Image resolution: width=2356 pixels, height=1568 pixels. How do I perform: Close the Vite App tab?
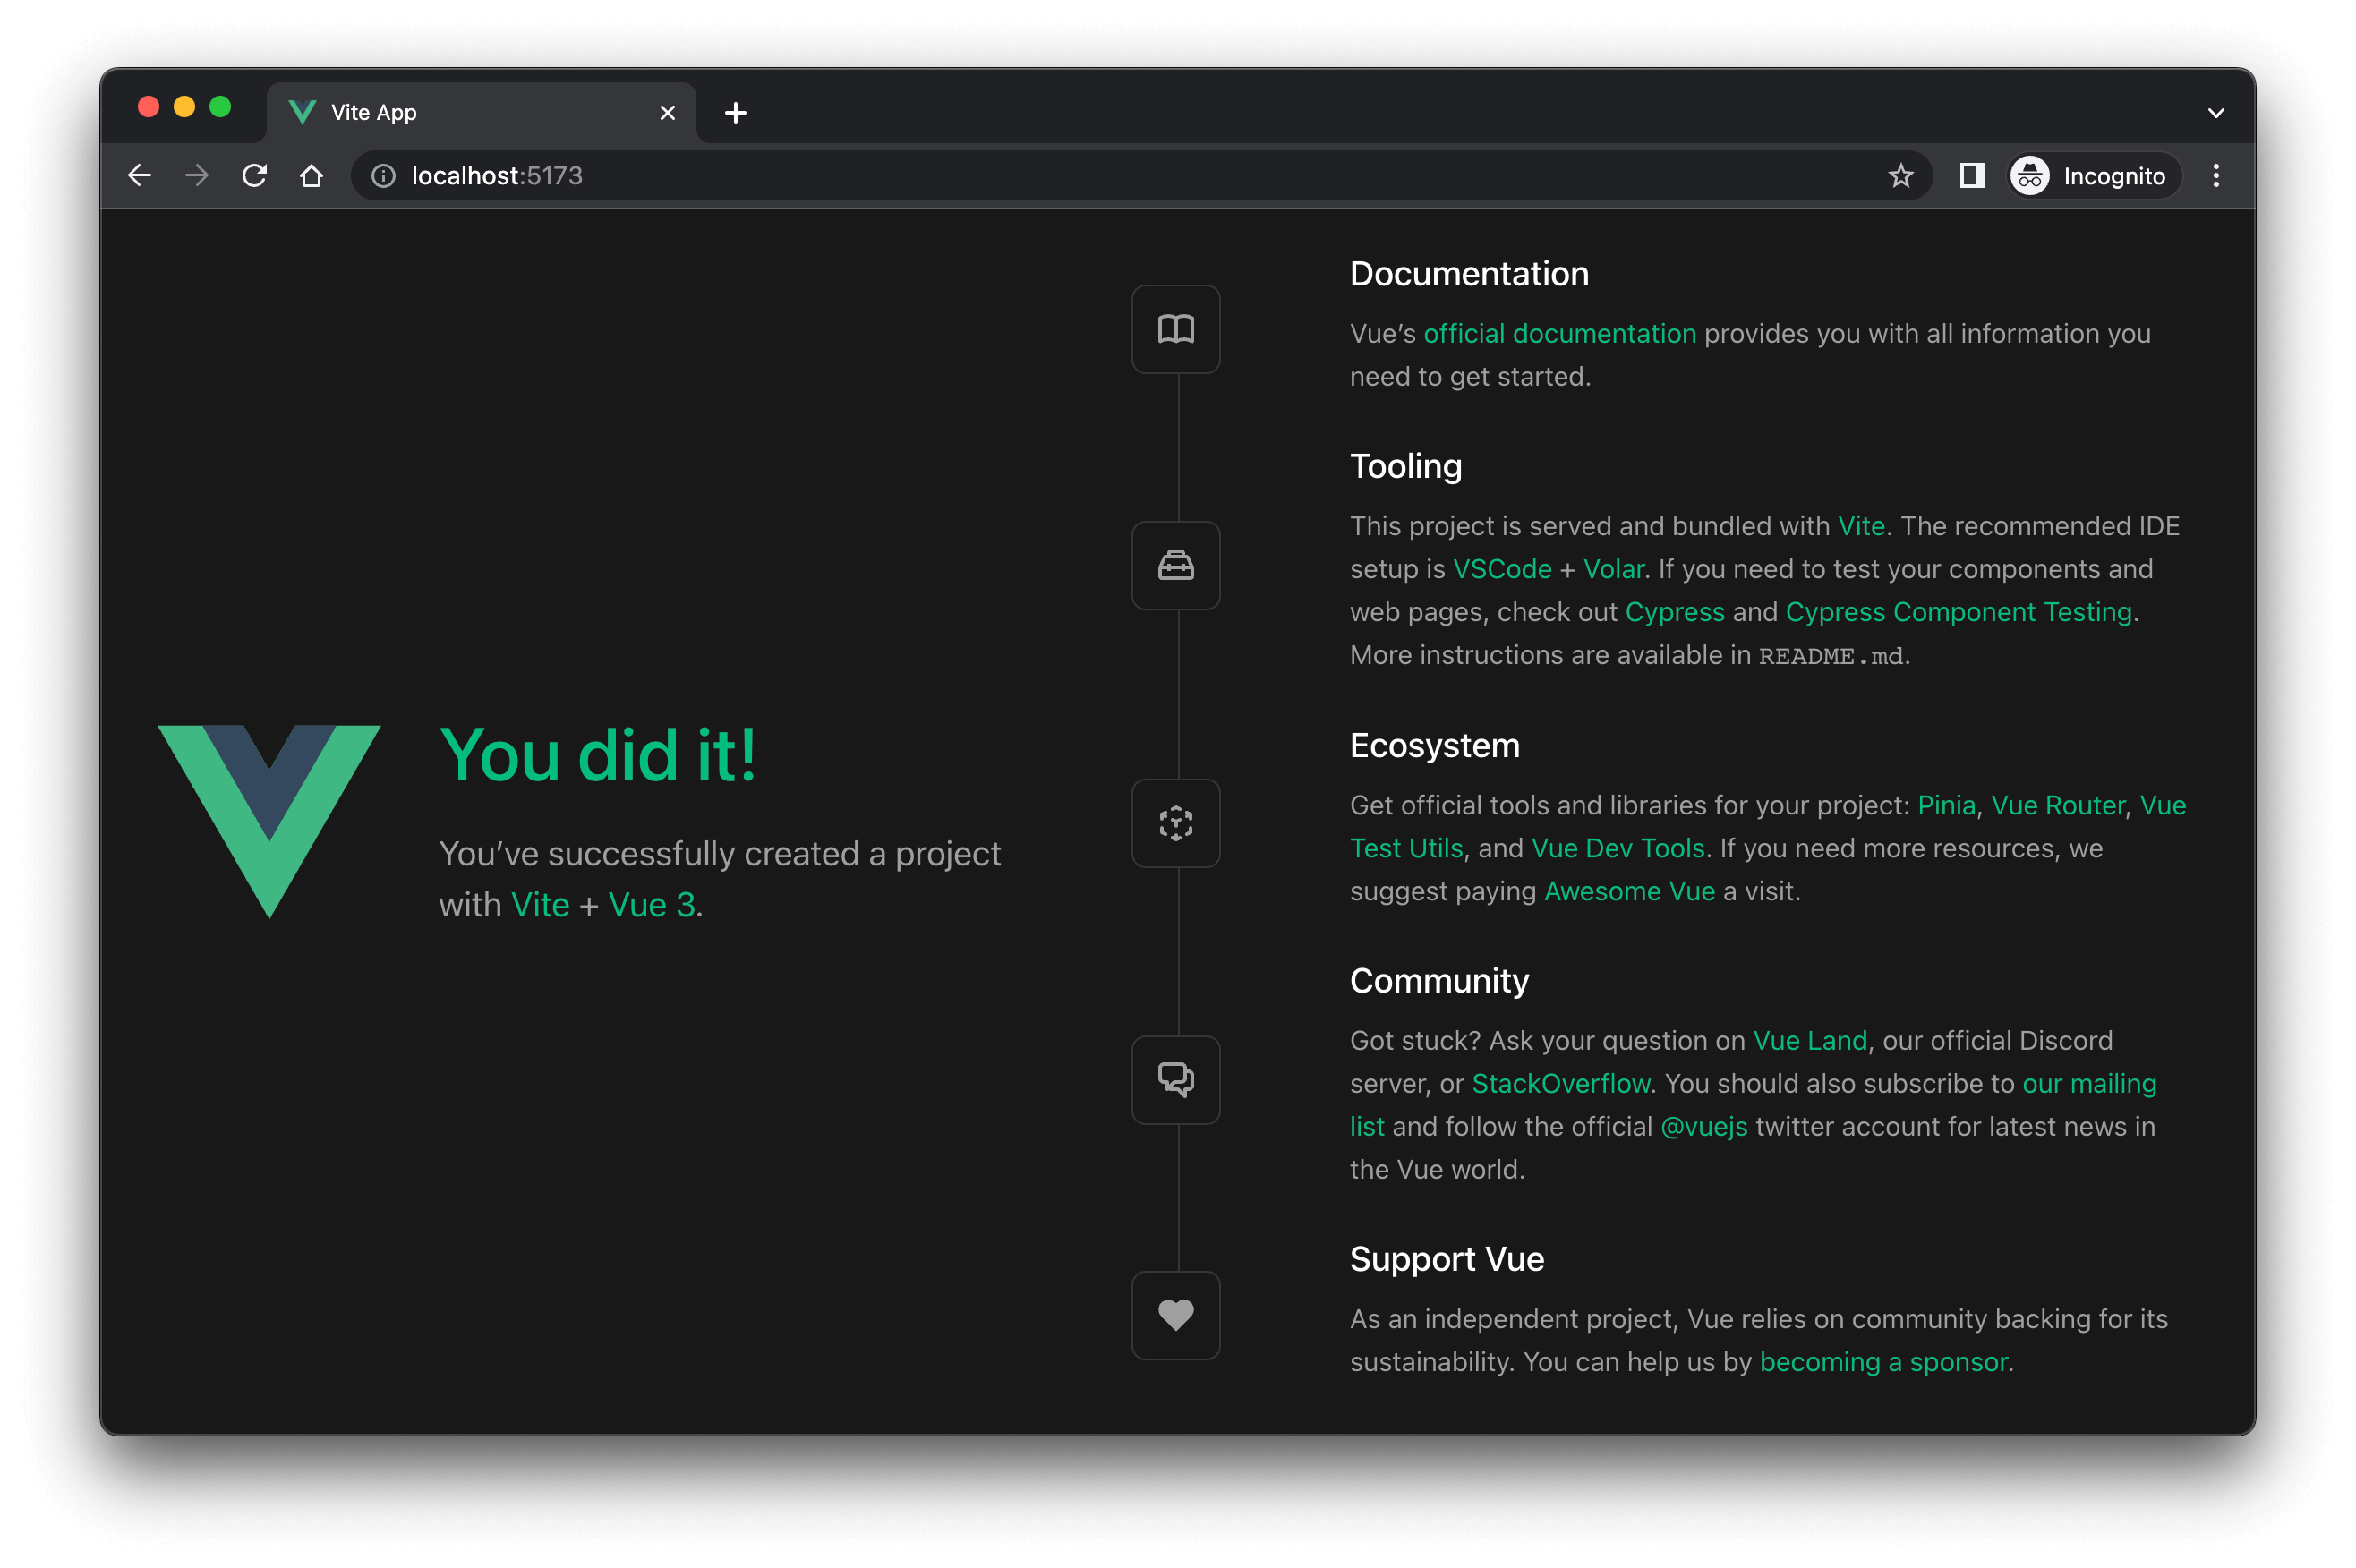pos(667,113)
